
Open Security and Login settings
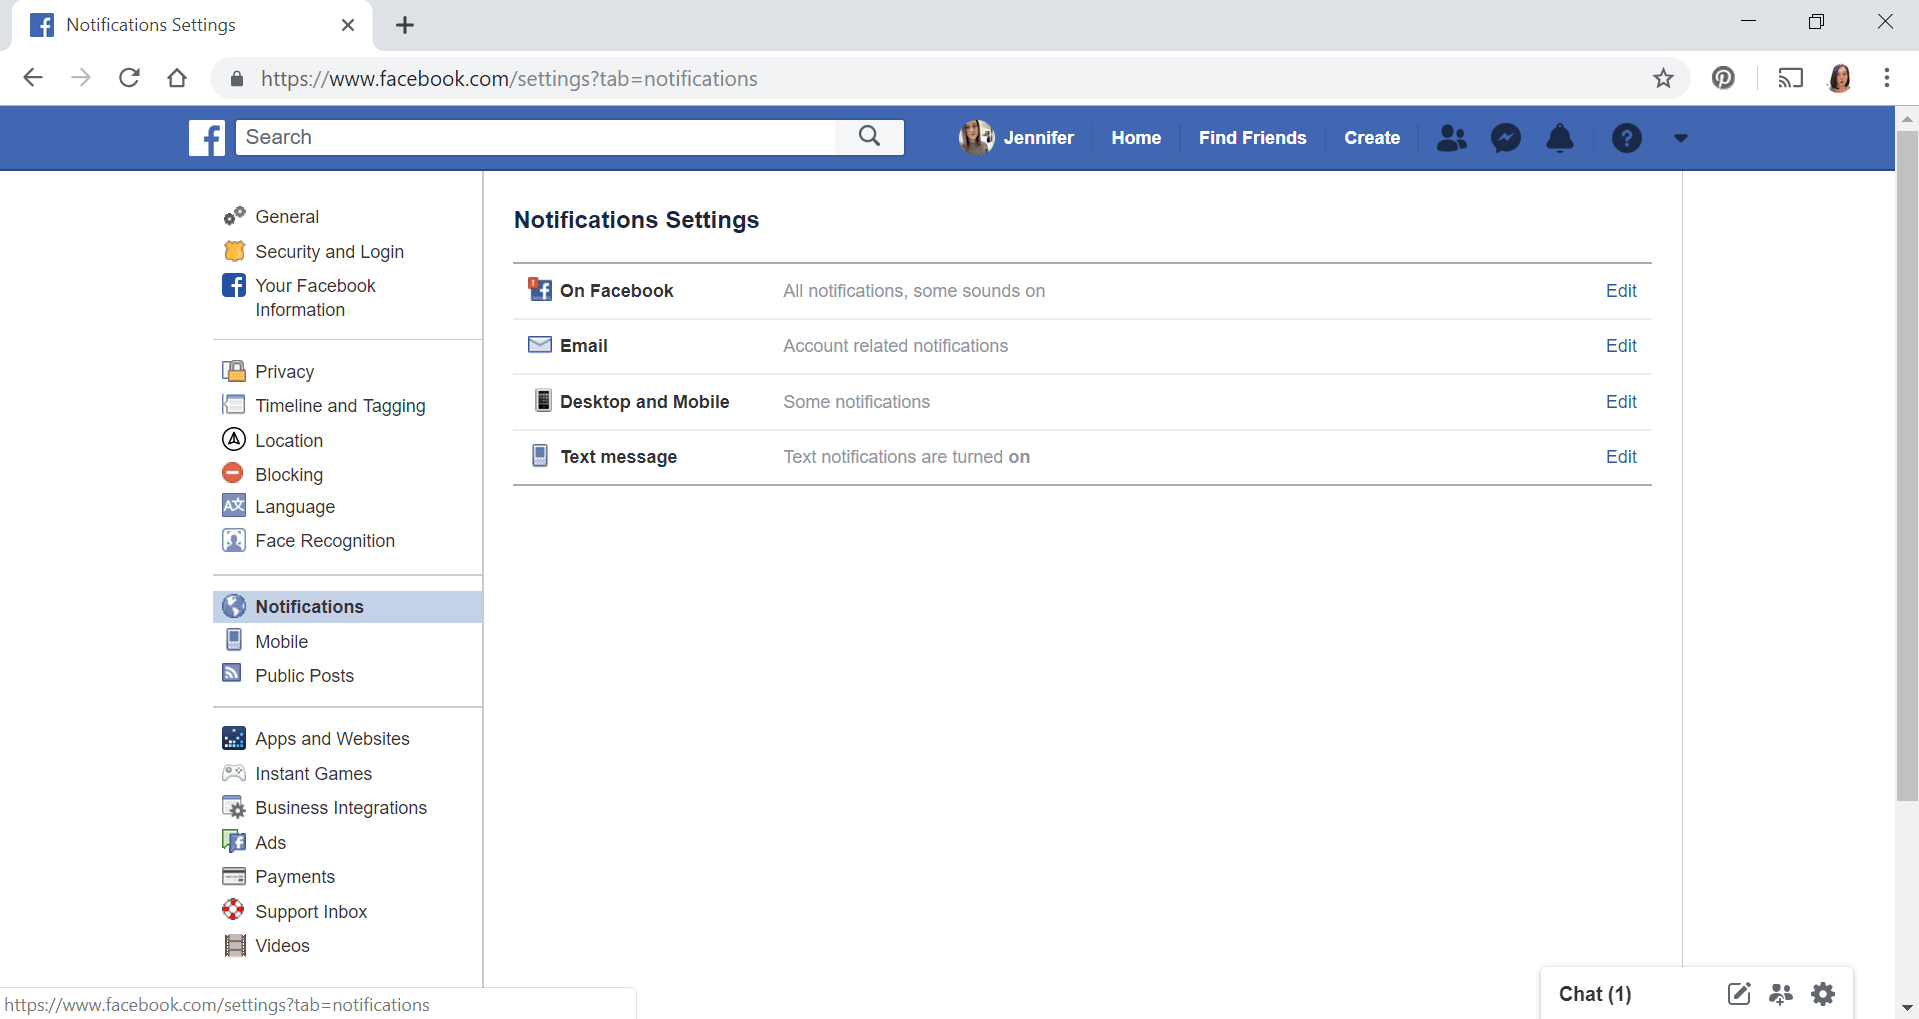point(329,251)
